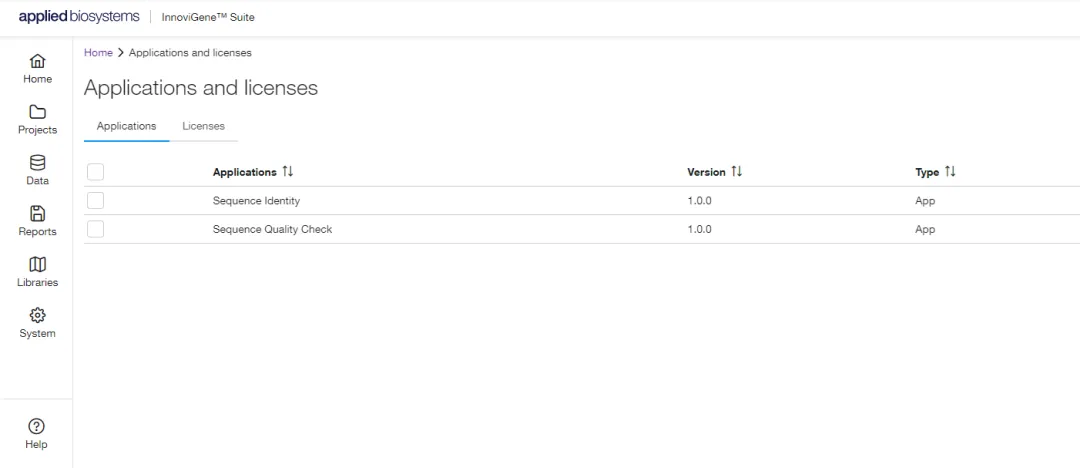The image size is (1080, 468).
Task: Check the Sequence Quality Check row checkbox
Action: 96,229
